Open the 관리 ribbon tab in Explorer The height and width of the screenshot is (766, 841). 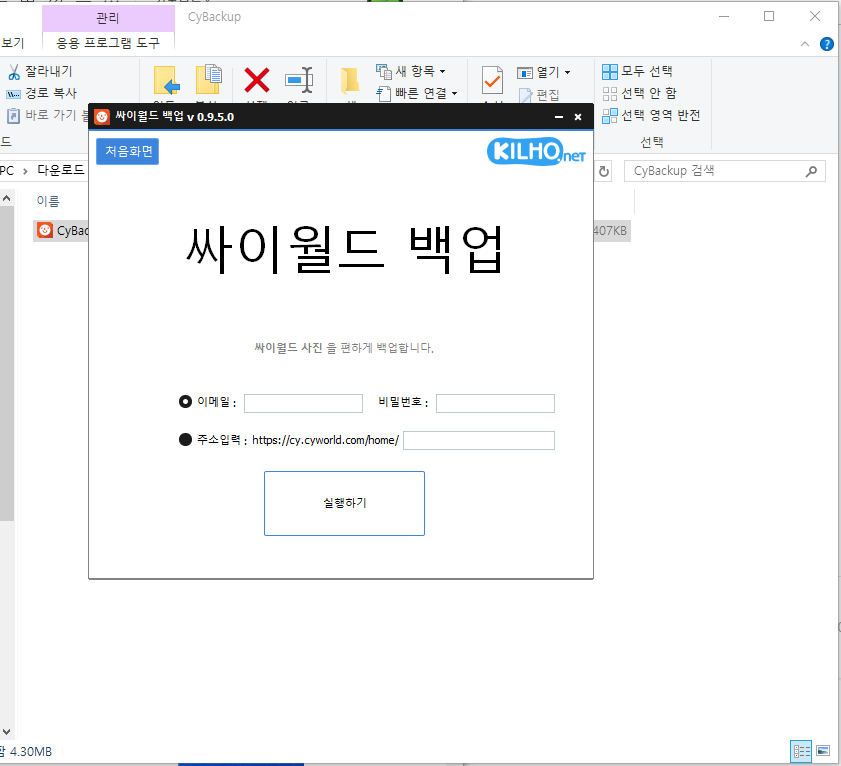click(108, 18)
